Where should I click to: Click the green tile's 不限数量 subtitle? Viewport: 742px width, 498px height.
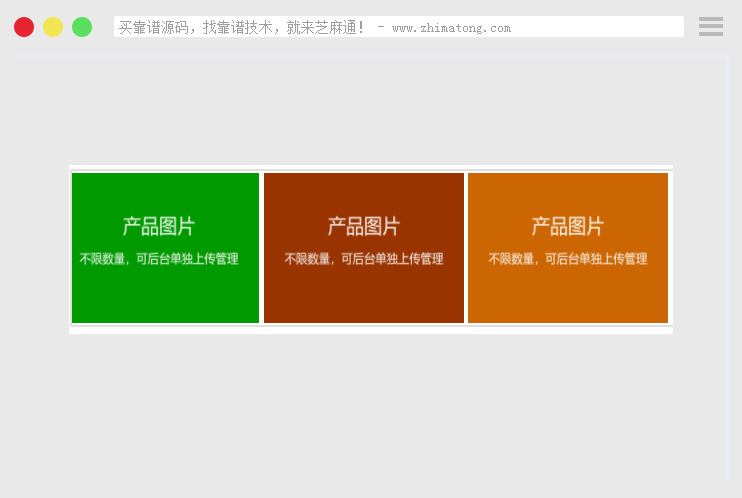(159, 259)
